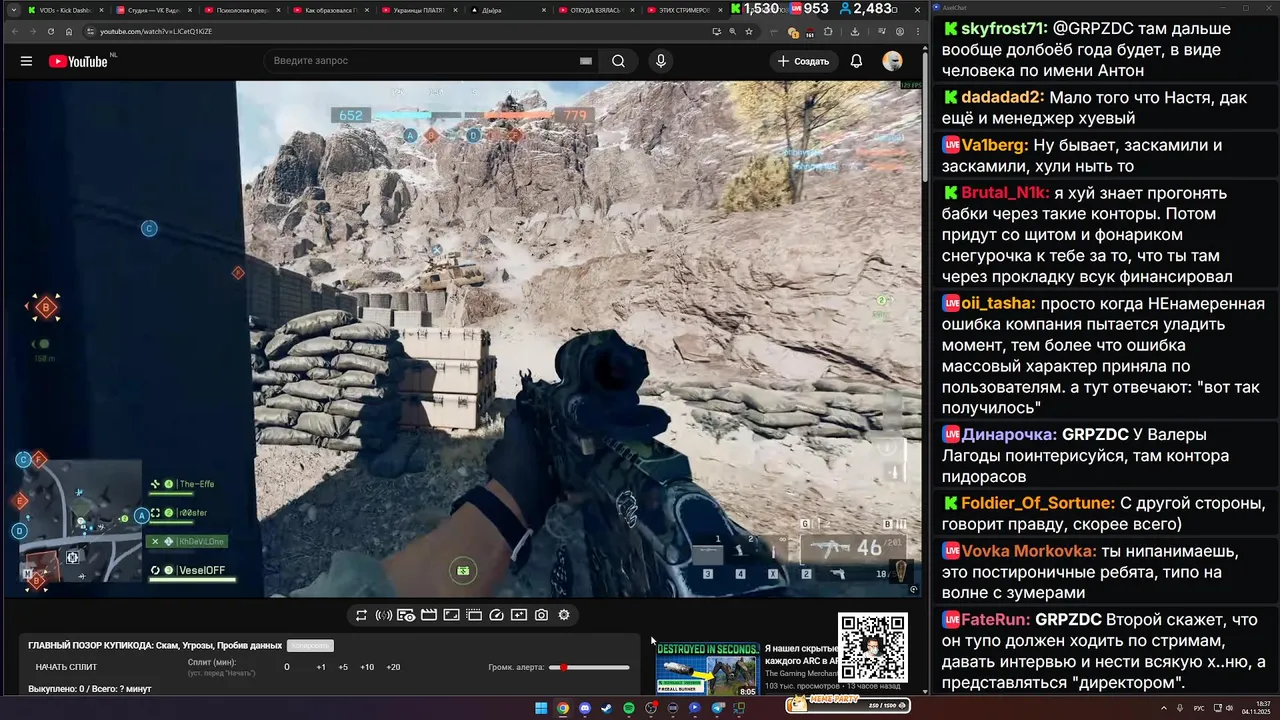The image size is (1280, 720).
Task: Open the page zoom magnifier in address bar
Action: pyautogui.click(x=733, y=31)
